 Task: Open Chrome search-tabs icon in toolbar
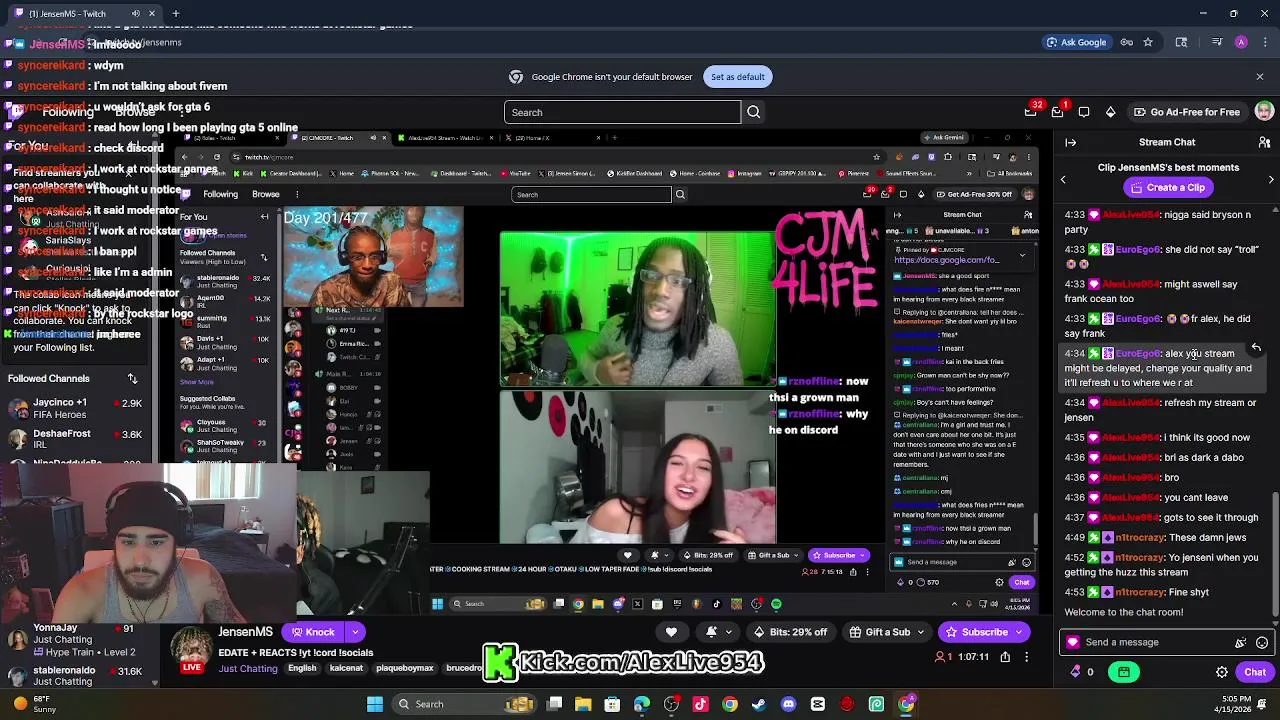click(1181, 42)
